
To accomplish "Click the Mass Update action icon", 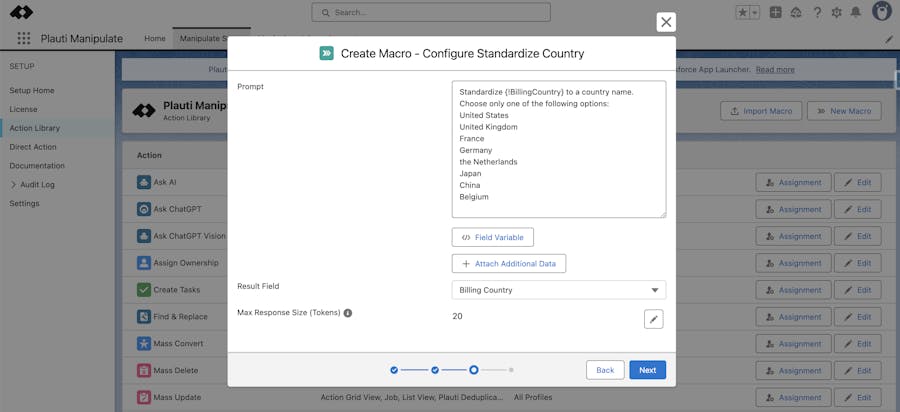I will point(143,397).
